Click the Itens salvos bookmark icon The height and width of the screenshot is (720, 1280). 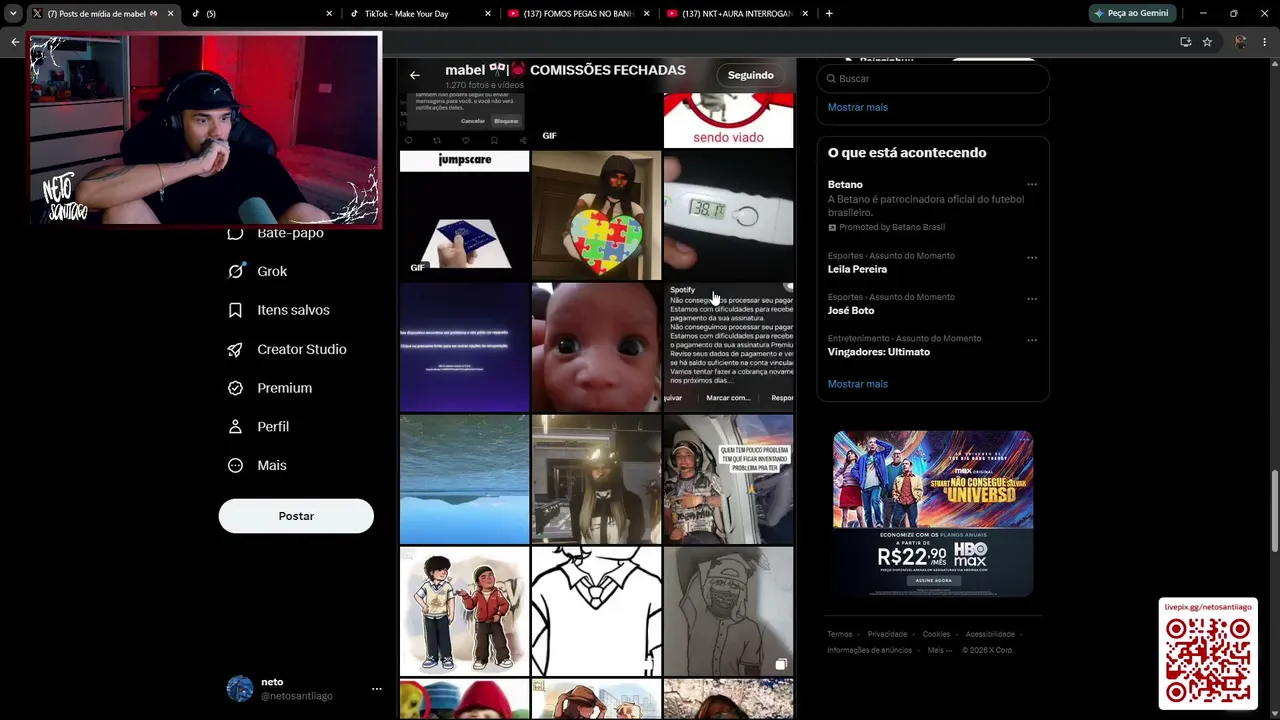[235, 310]
